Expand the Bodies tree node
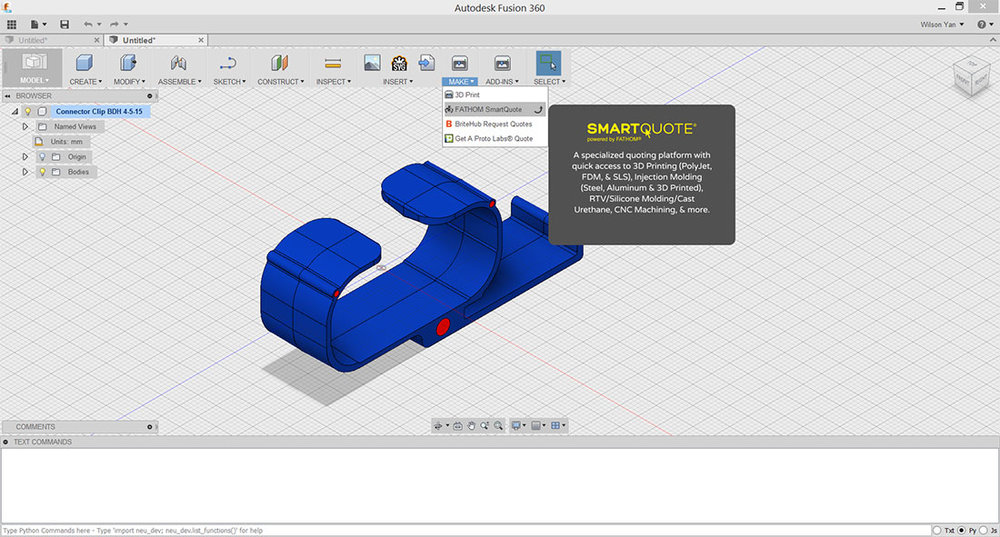 (26, 172)
